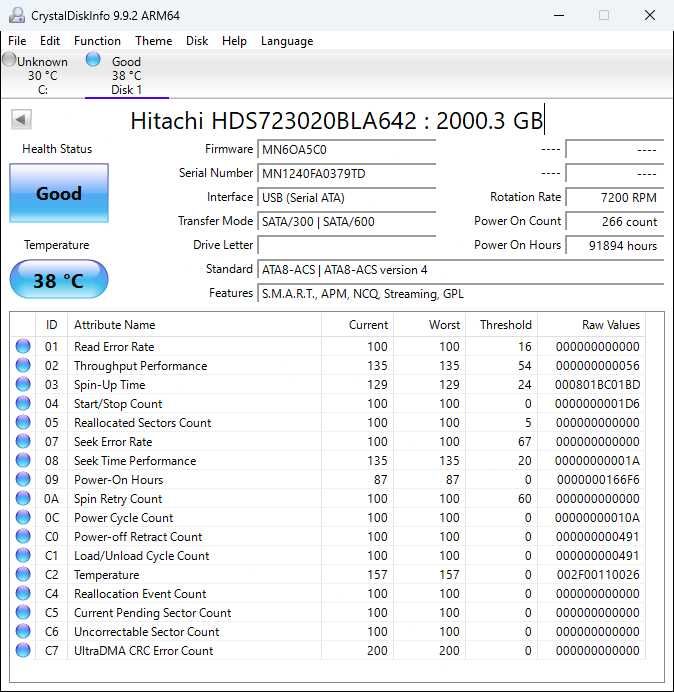Open the Disk menu
The height and width of the screenshot is (692, 674).
click(x=197, y=41)
